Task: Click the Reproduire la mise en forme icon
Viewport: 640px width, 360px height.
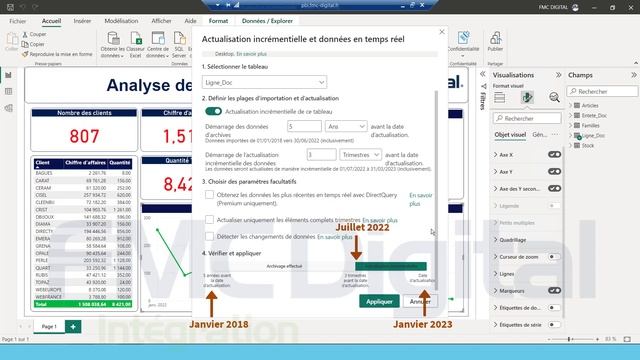Action: coord(25,54)
